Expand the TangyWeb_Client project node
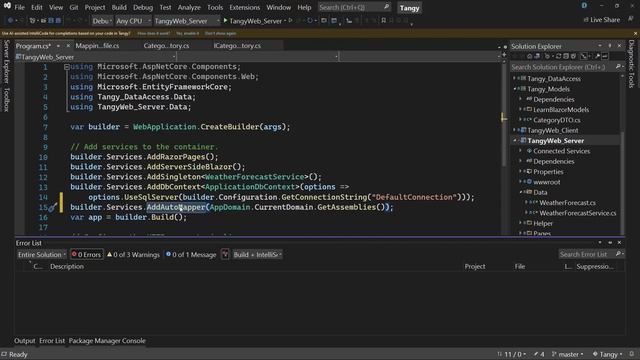Screen dimensions: 640x360 coord(515,130)
